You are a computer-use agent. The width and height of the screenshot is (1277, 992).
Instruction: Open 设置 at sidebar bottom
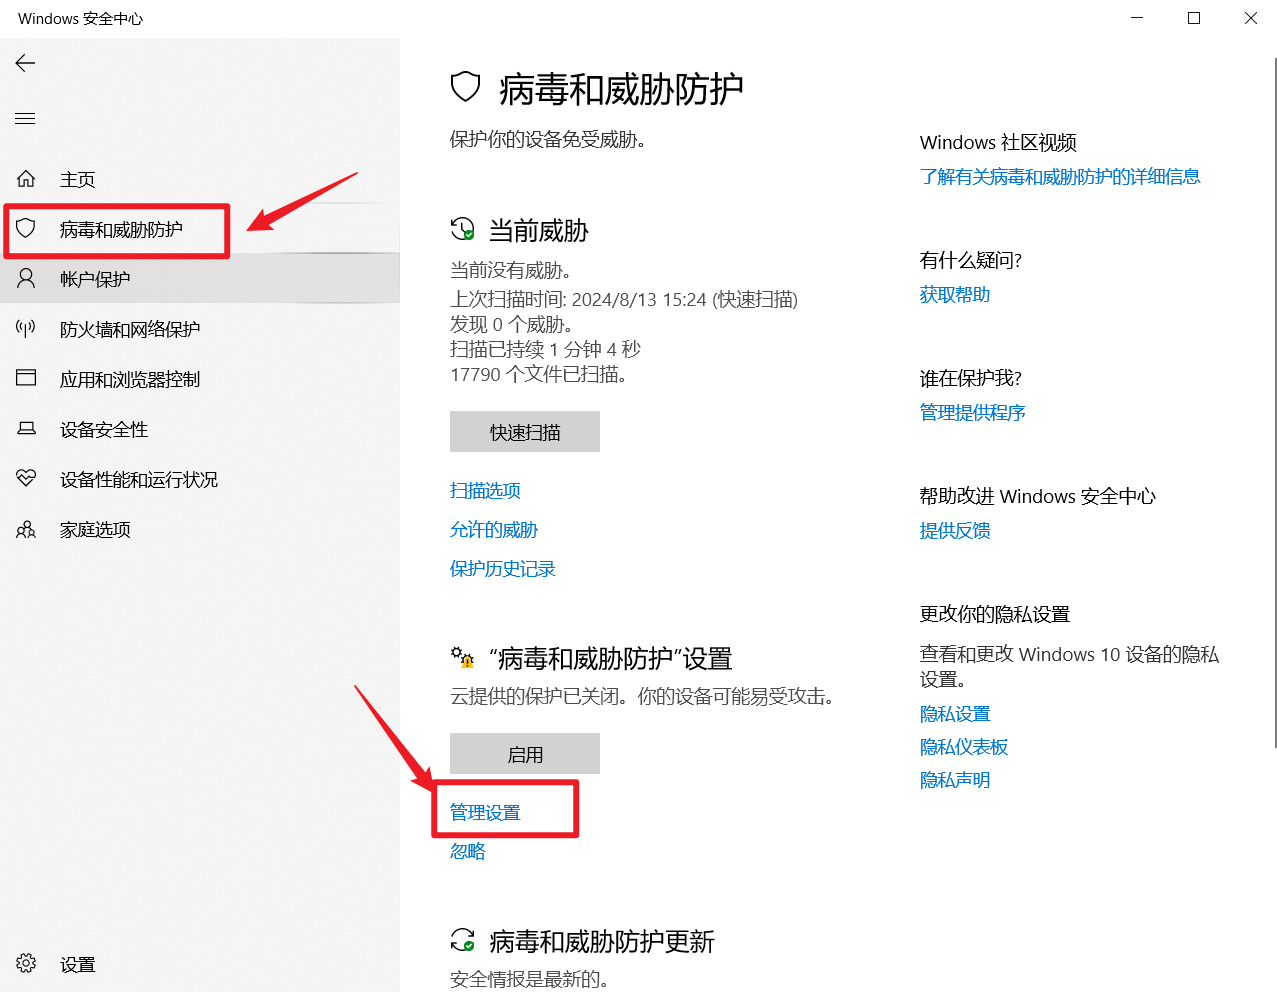[x=200, y=964]
